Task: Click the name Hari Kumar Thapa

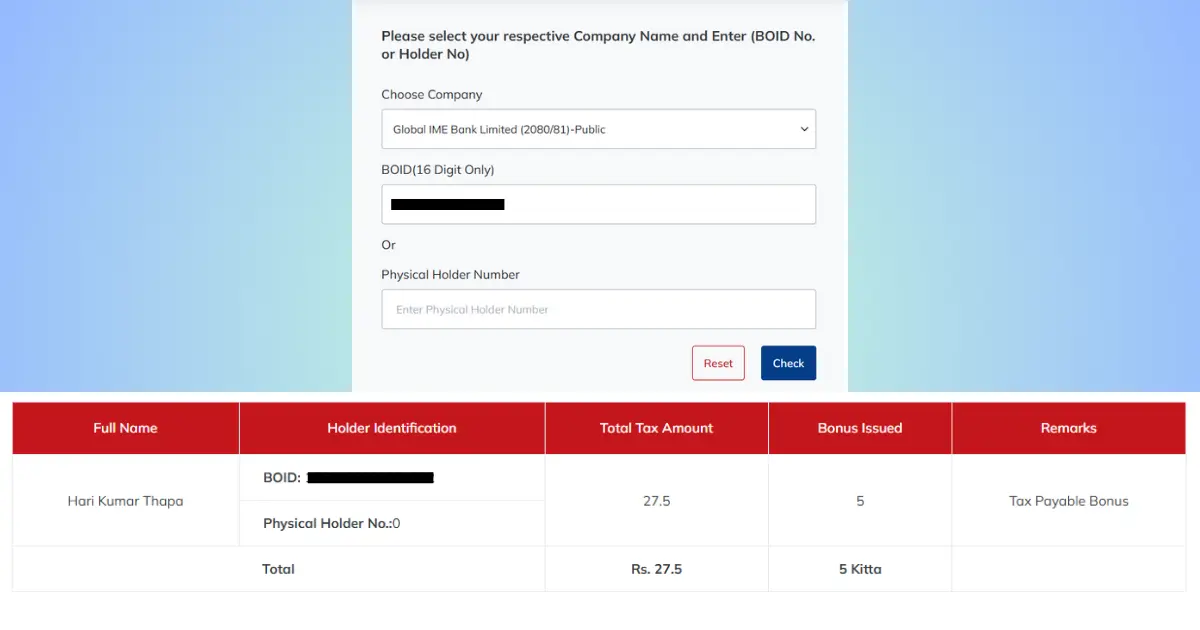Action: point(125,500)
